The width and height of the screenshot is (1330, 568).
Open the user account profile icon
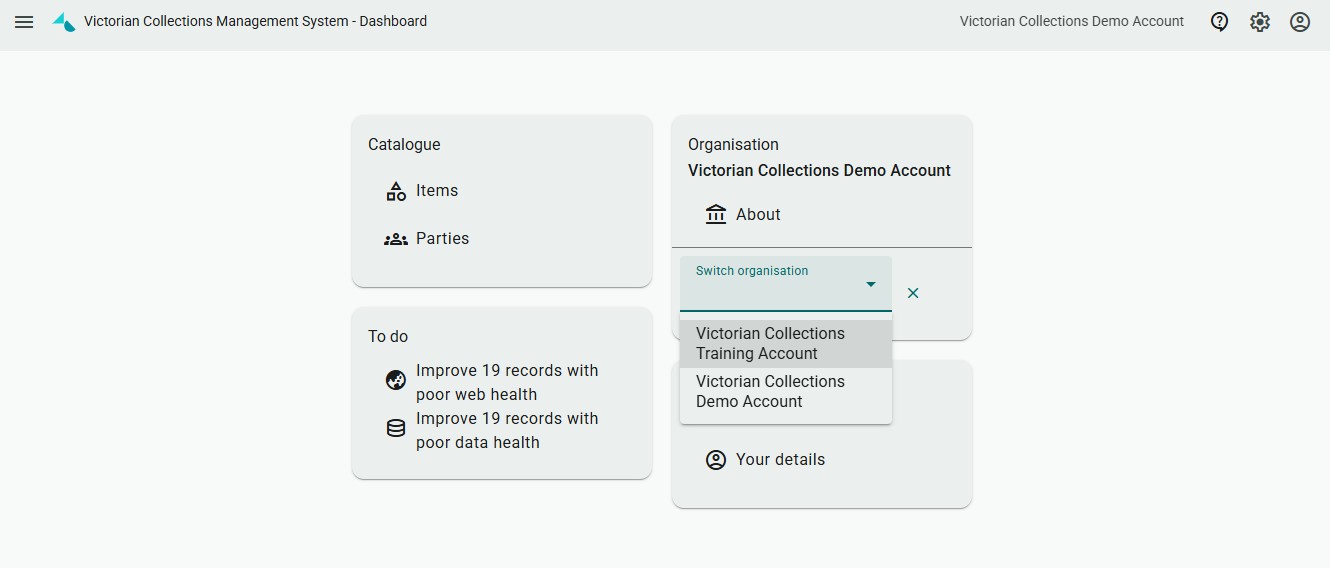(1299, 21)
